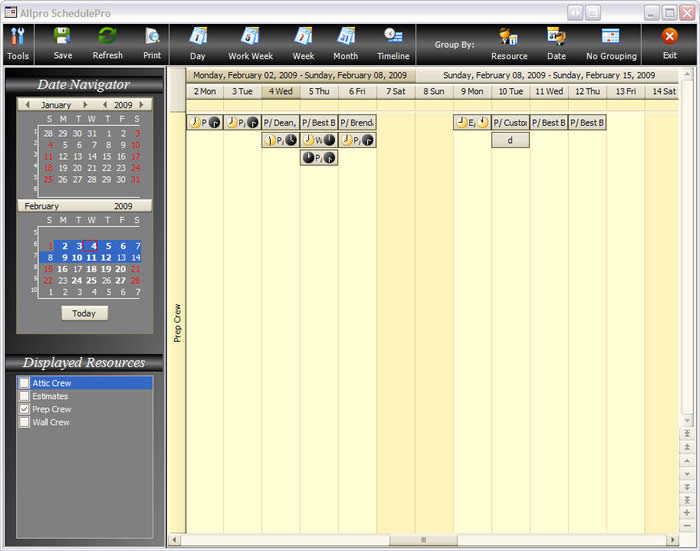Save the schedule with Save icon
Screen dimensions: 700x551
point(62,44)
